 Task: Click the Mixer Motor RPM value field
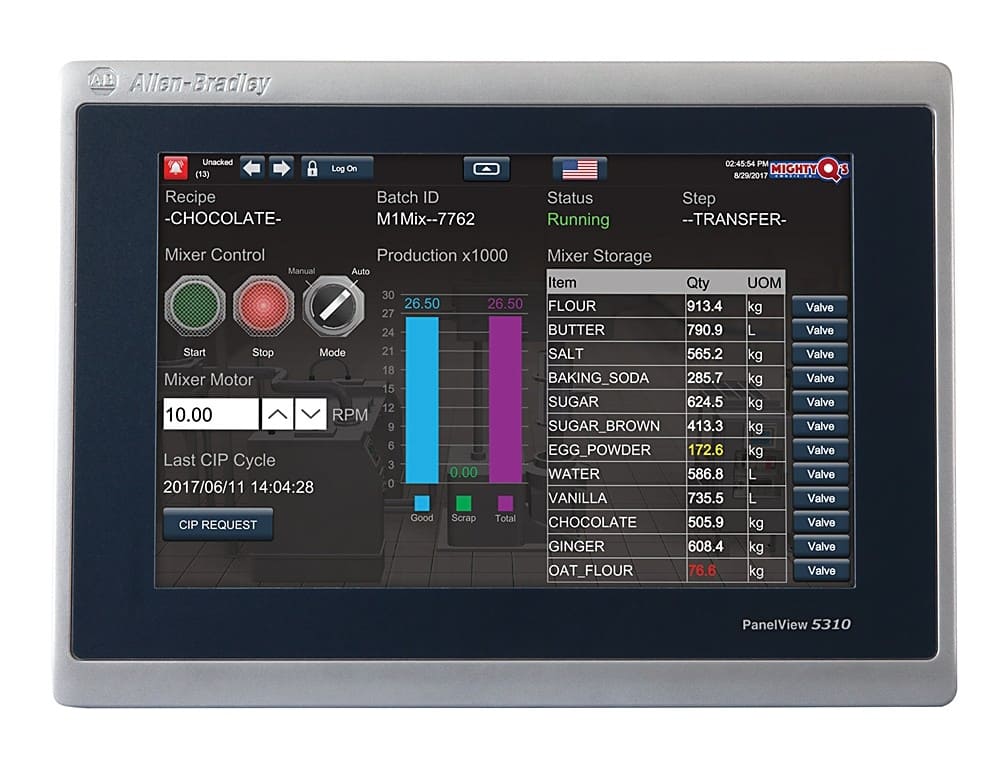(211, 414)
